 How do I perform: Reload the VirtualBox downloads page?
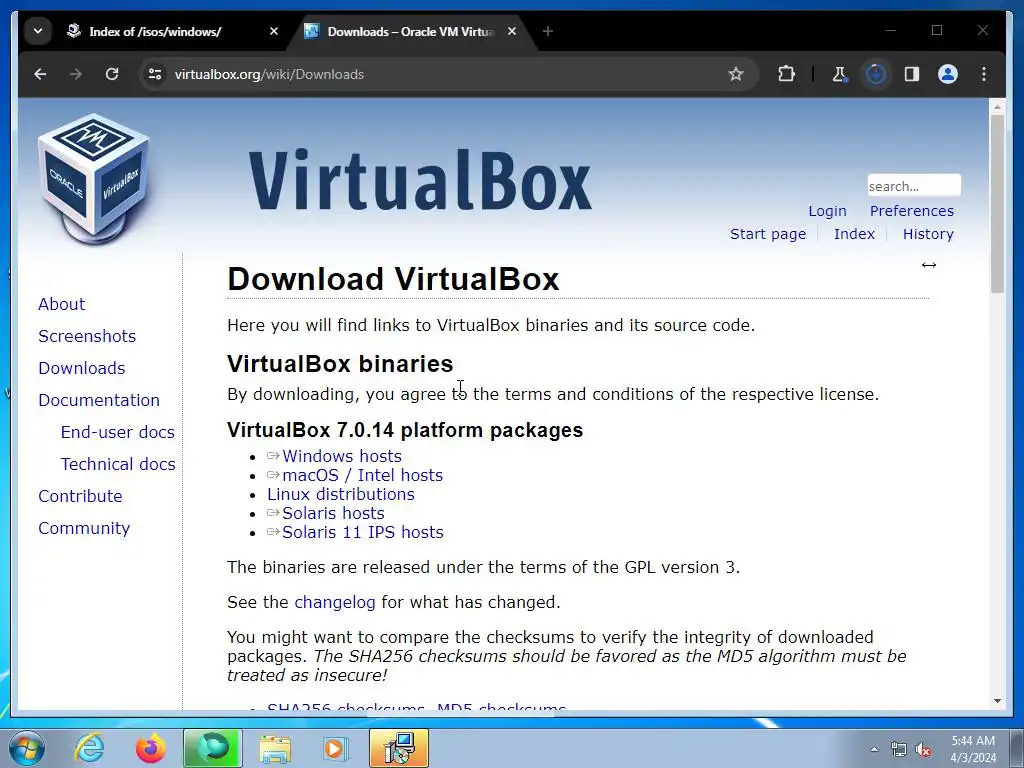[x=112, y=74]
